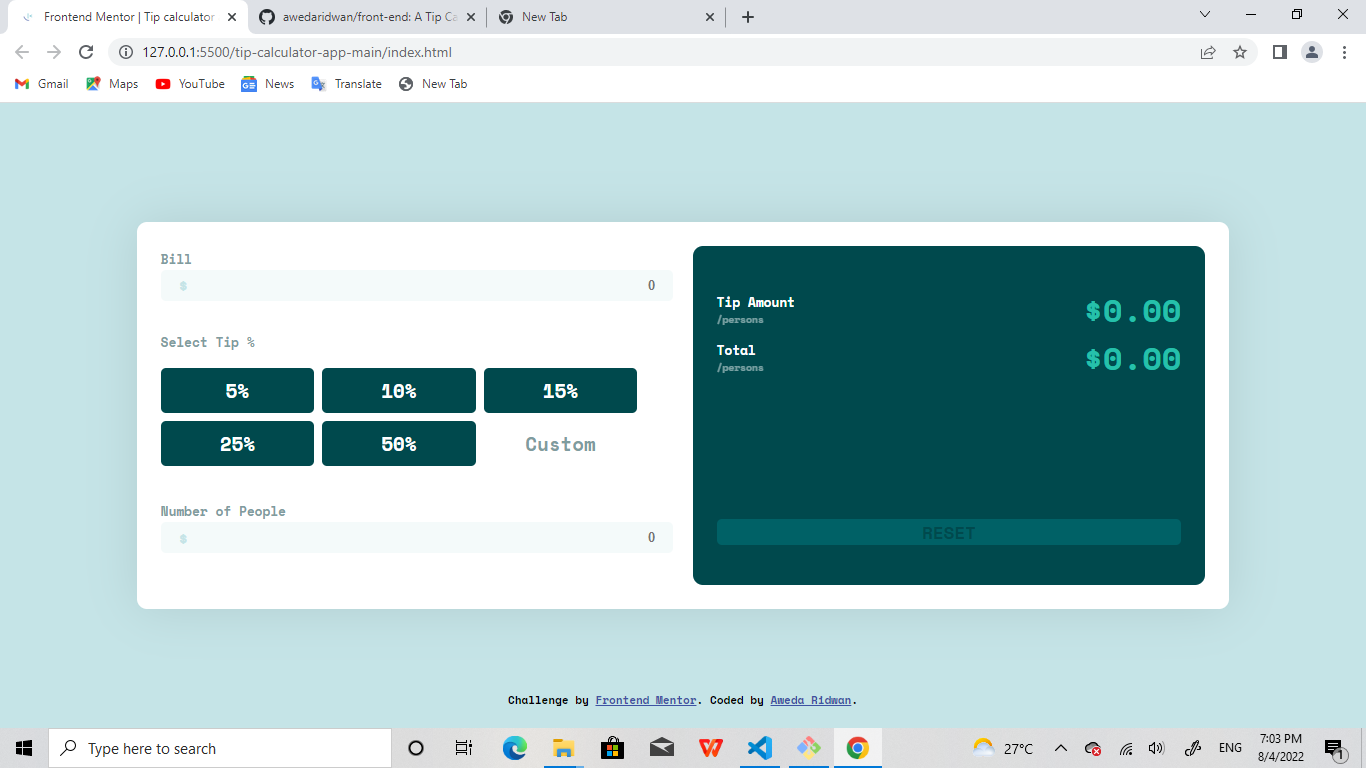The height and width of the screenshot is (768, 1366).
Task: Reload the page with the refresh icon
Action: click(86, 52)
